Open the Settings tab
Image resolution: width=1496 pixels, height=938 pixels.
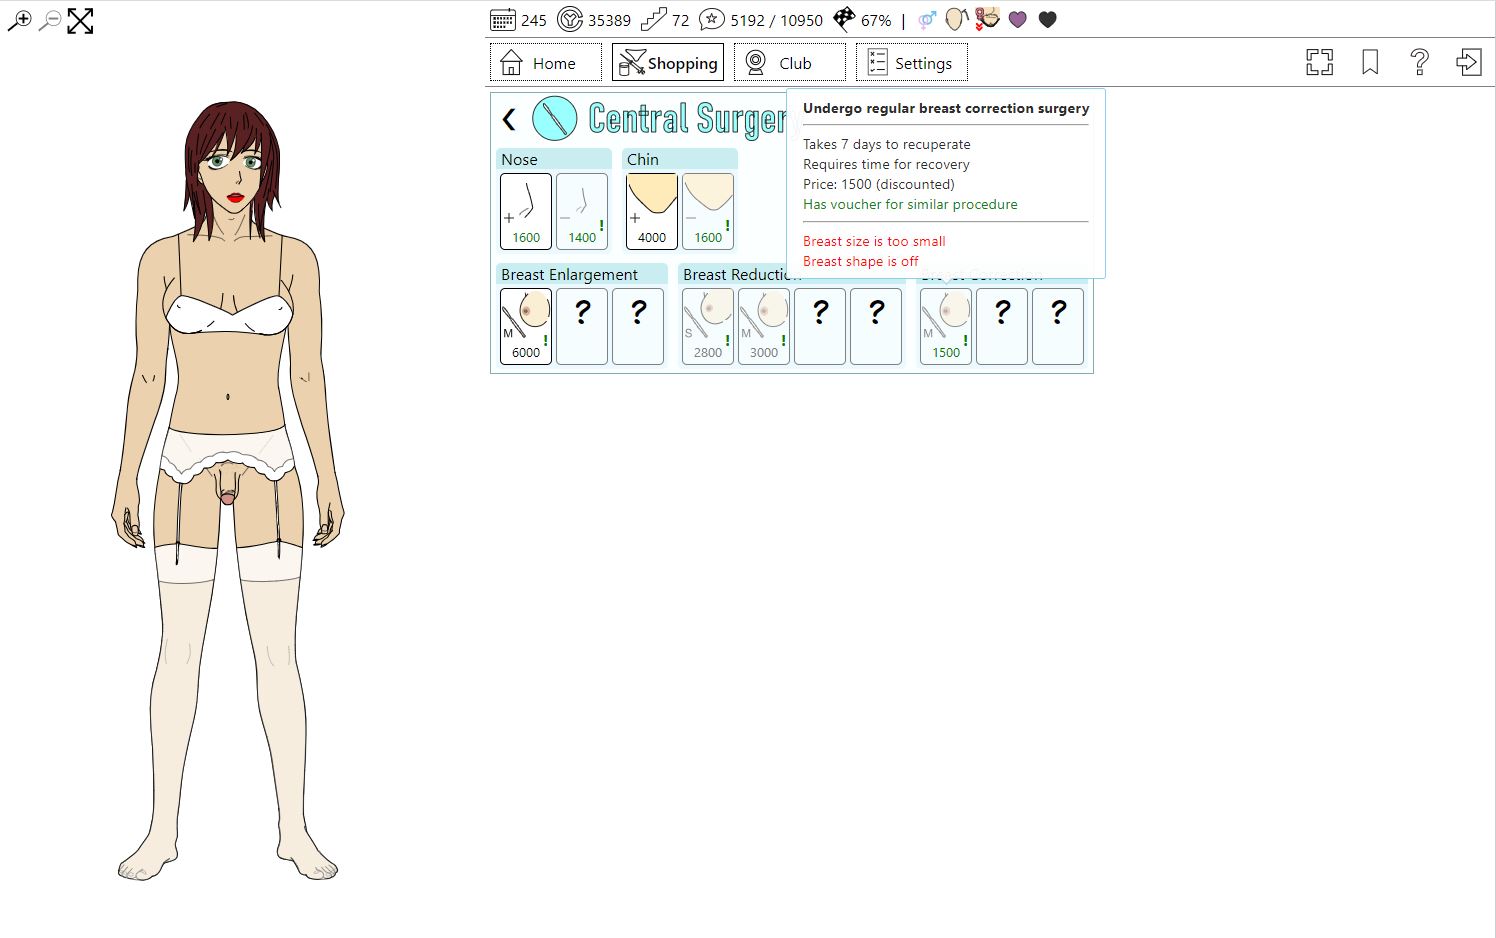pyautogui.click(x=911, y=63)
